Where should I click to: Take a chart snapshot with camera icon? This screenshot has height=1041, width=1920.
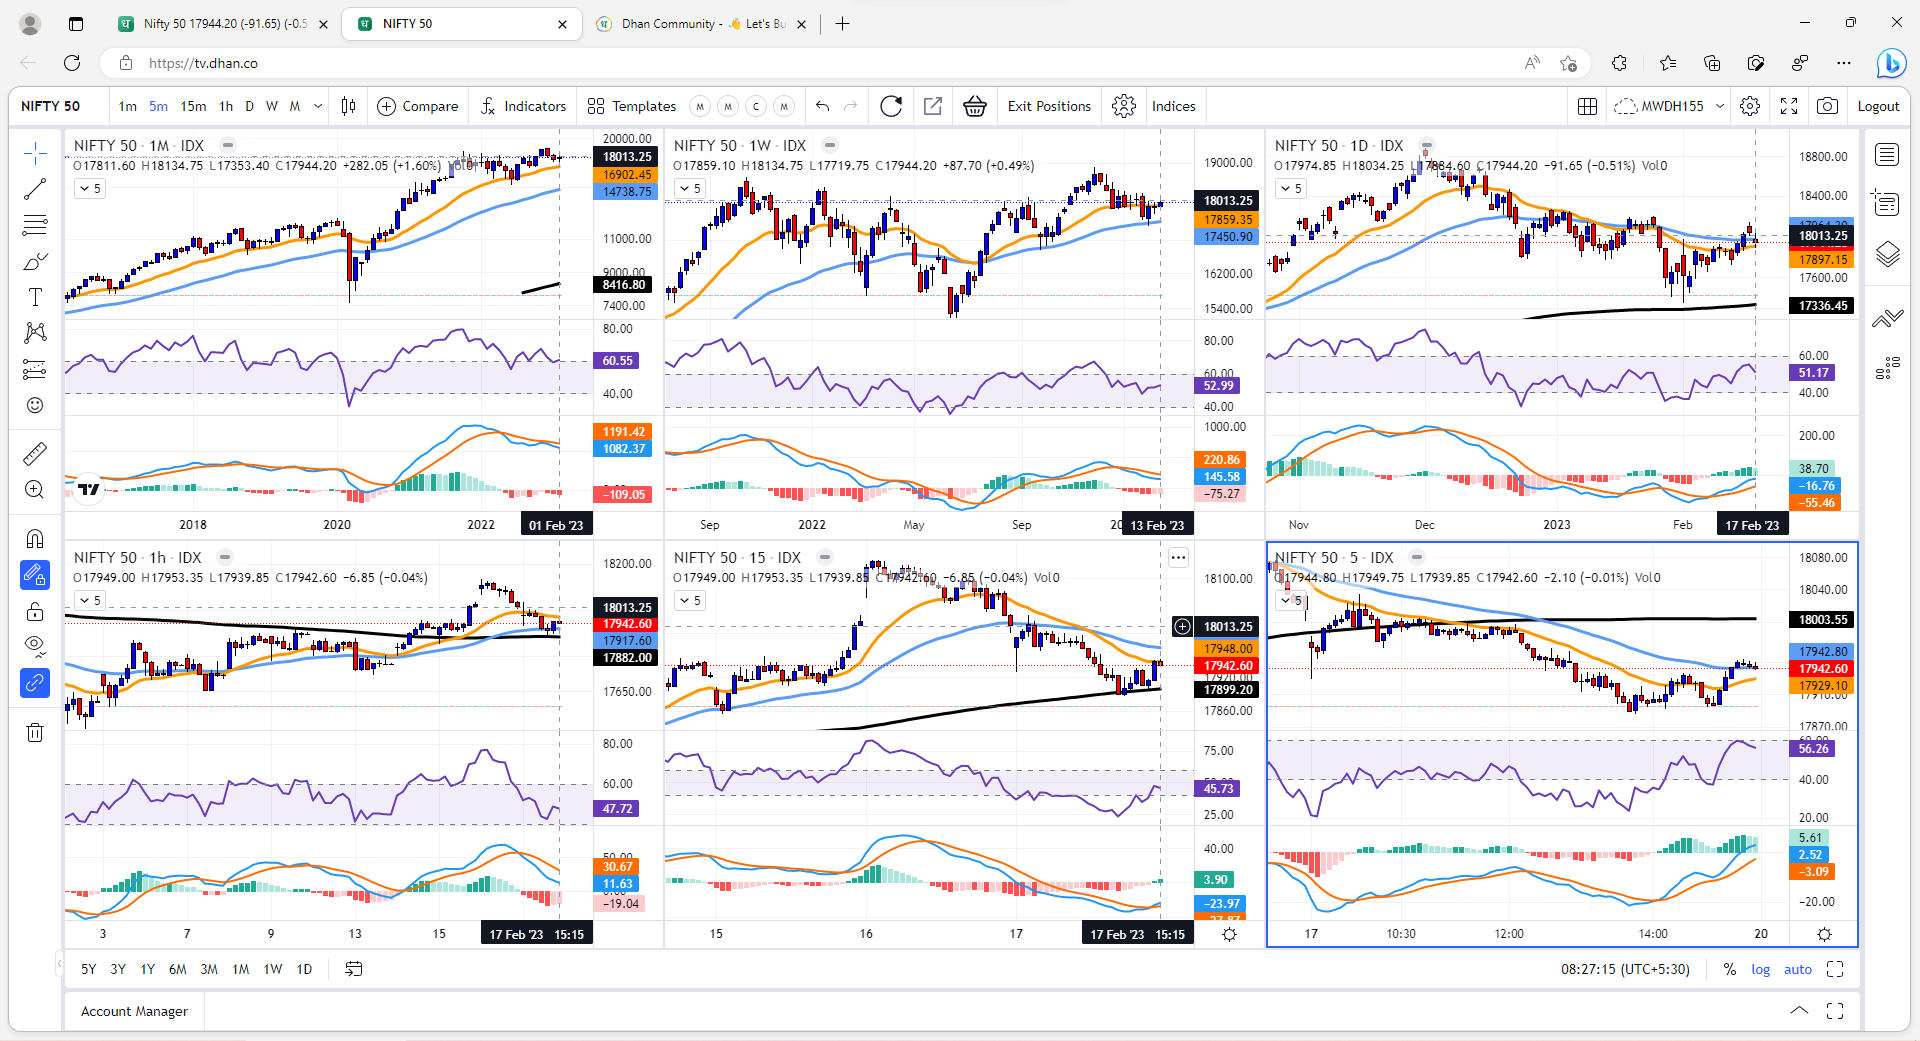coord(1827,106)
